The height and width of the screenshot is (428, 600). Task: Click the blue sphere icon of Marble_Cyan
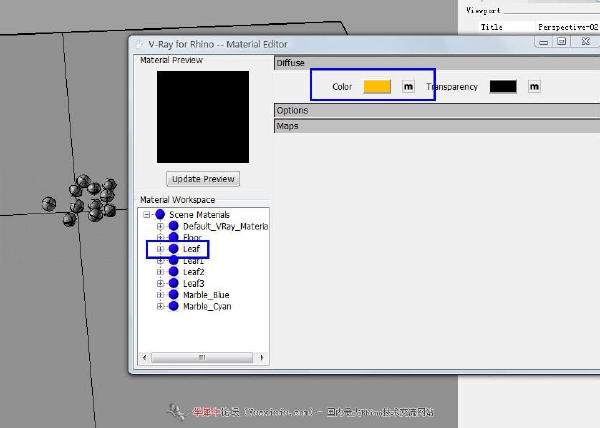[173, 307]
